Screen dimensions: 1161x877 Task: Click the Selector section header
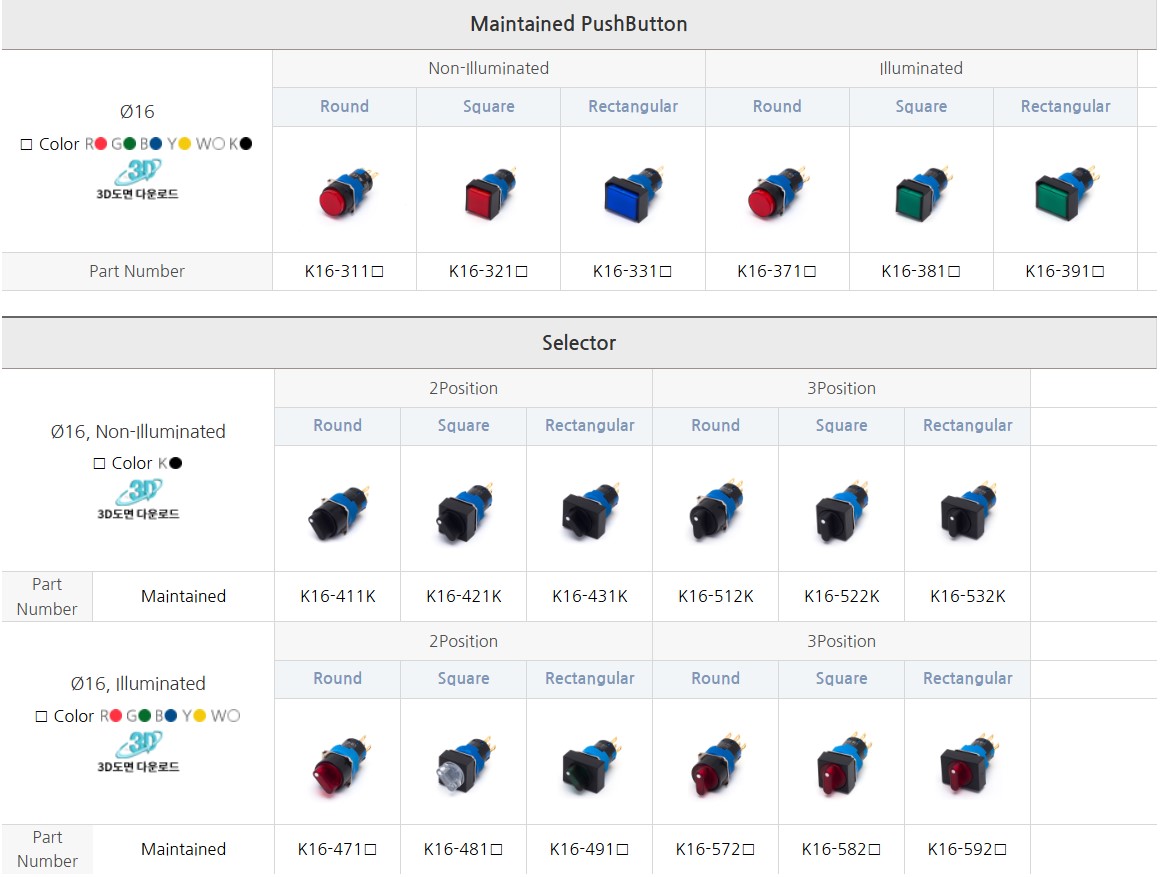coord(579,343)
